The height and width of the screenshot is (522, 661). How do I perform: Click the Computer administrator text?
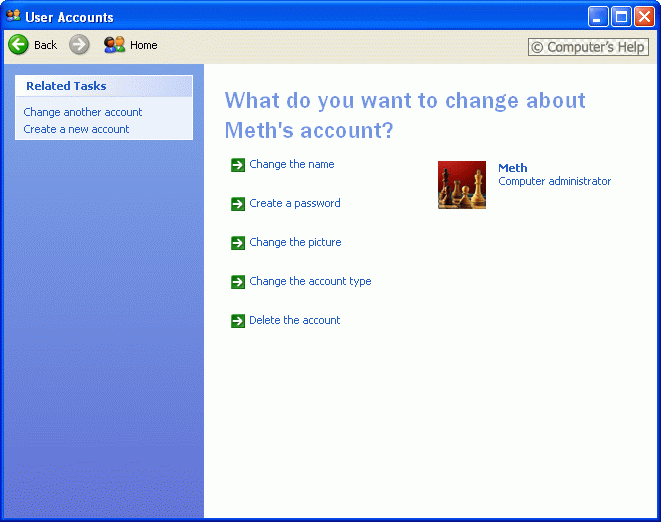(x=554, y=181)
